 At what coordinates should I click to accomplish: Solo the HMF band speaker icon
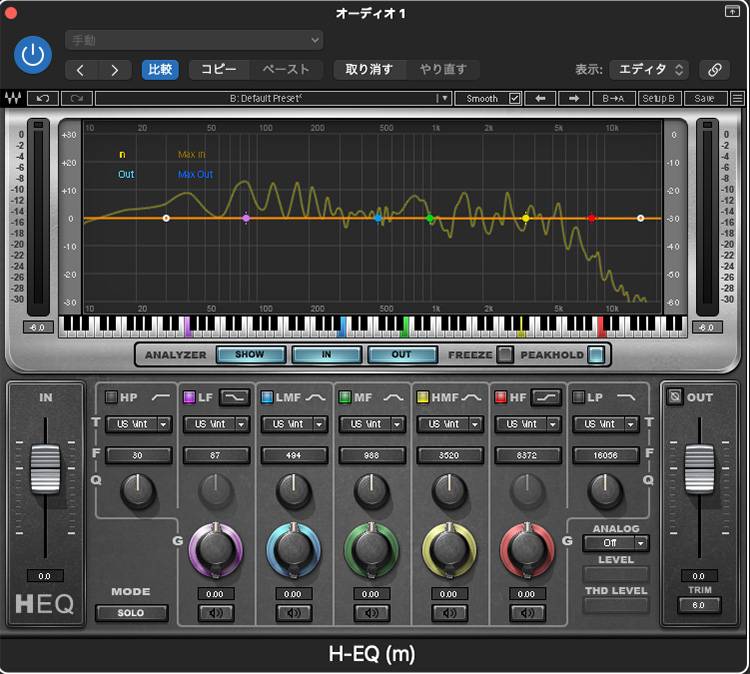(450, 613)
